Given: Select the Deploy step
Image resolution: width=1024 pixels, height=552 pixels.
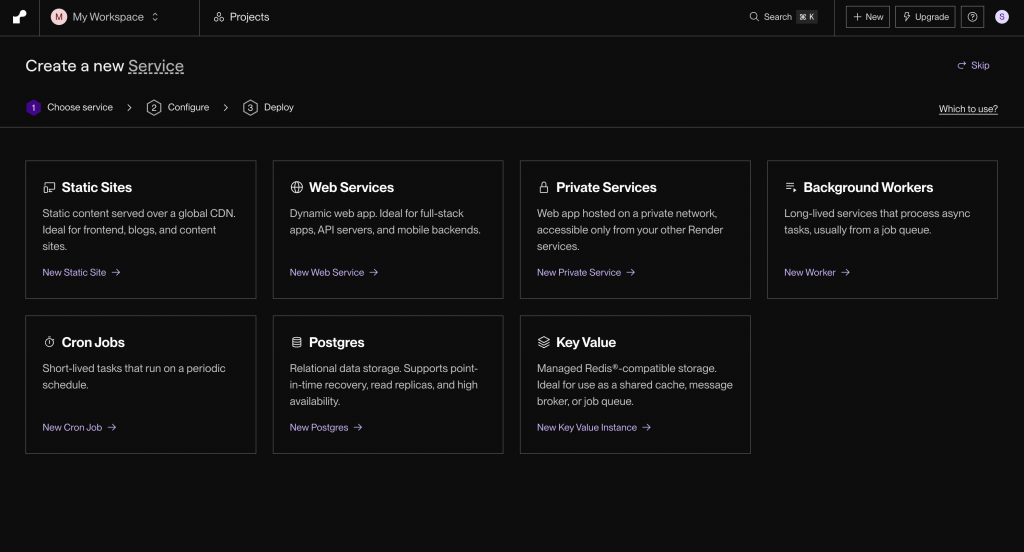Looking at the screenshot, I should click(269, 107).
